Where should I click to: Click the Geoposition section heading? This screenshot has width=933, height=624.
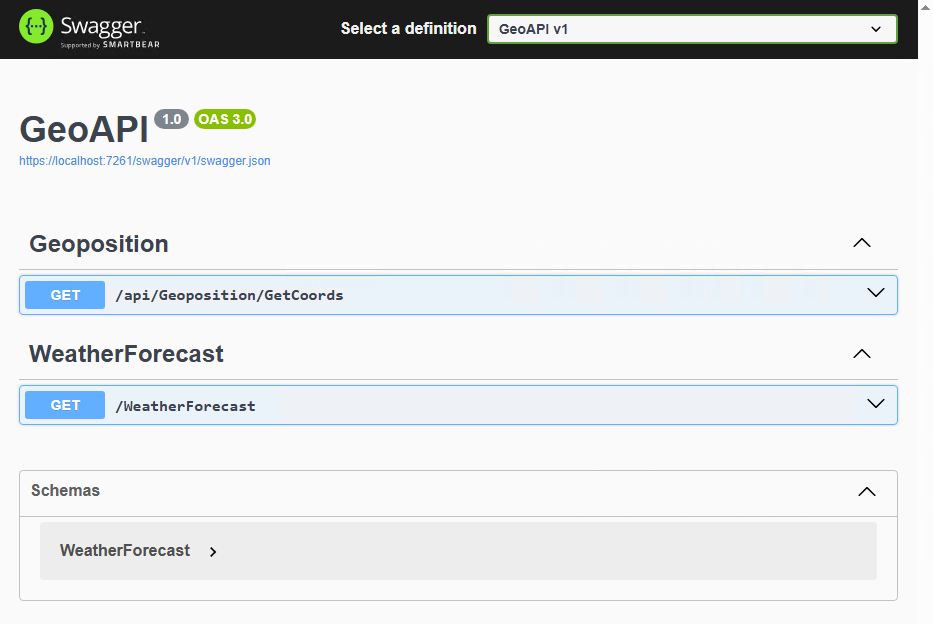pyautogui.click(x=99, y=244)
